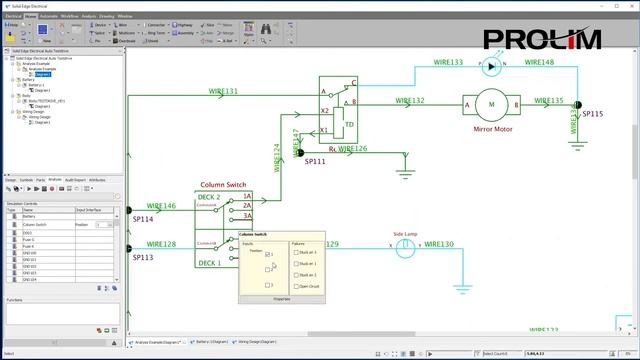Click the zoom magnifier icon in ribbon
Screen dimensions: 640x360
(264, 41)
